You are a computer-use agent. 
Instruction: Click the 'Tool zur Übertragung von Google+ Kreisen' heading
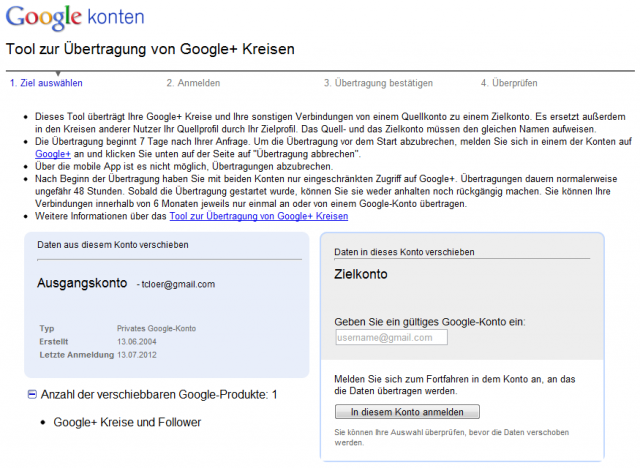click(x=150, y=49)
